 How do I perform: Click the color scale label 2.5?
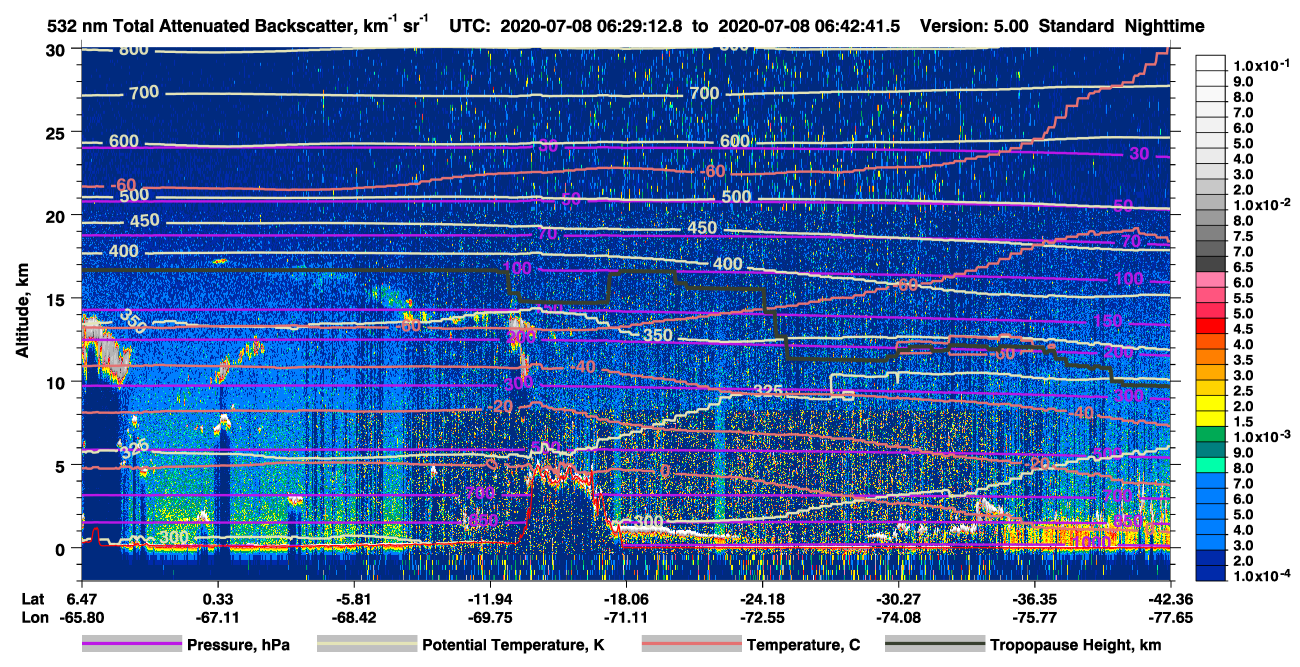[1243, 391]
